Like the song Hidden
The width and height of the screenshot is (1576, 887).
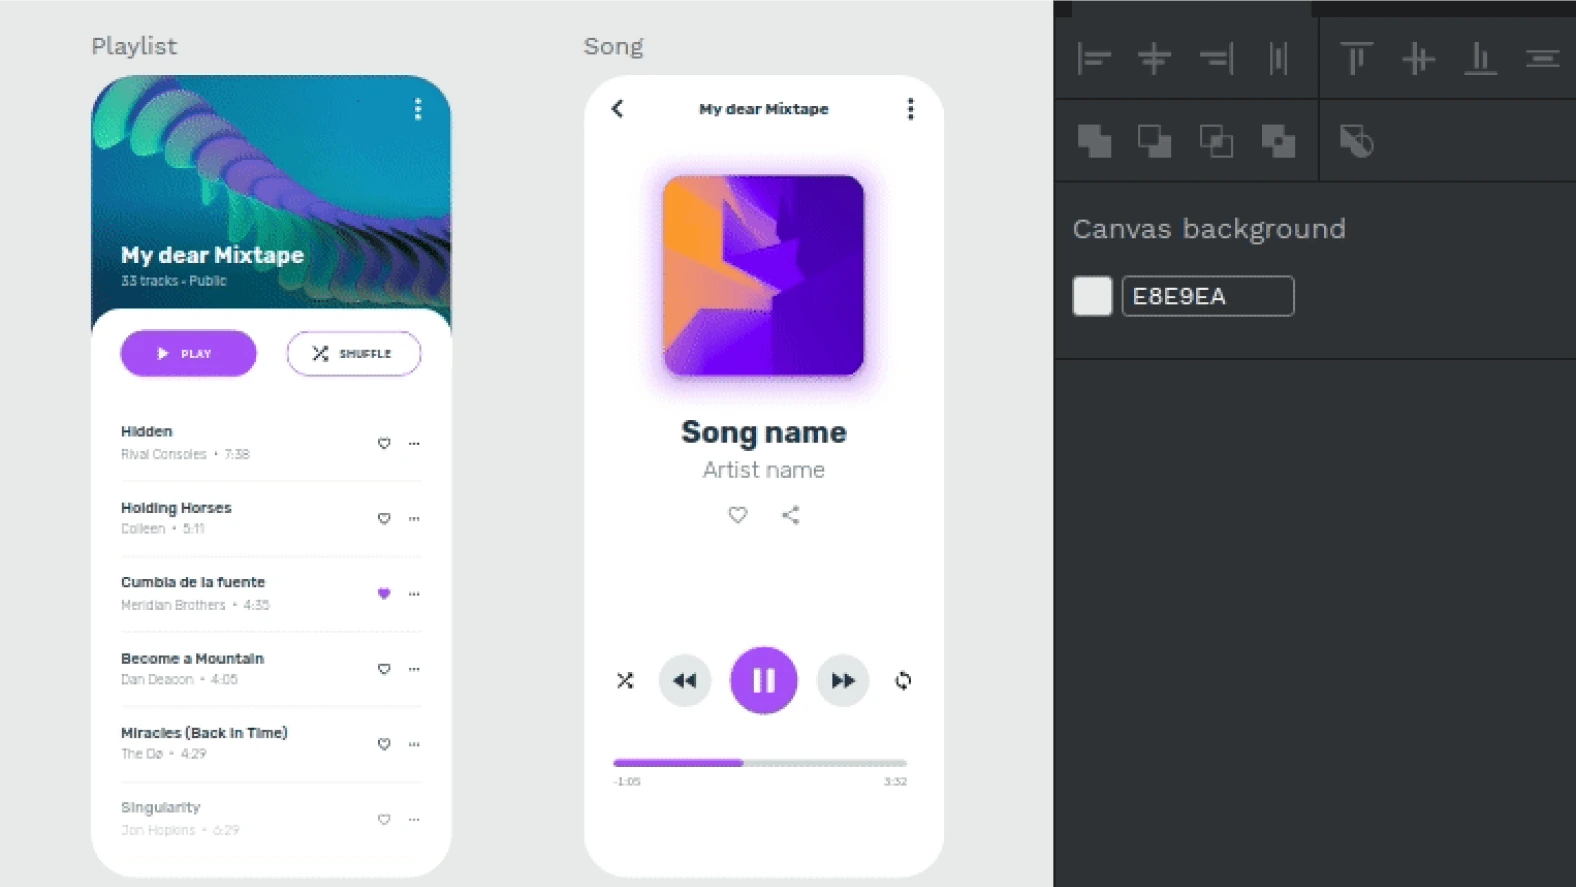384,443
